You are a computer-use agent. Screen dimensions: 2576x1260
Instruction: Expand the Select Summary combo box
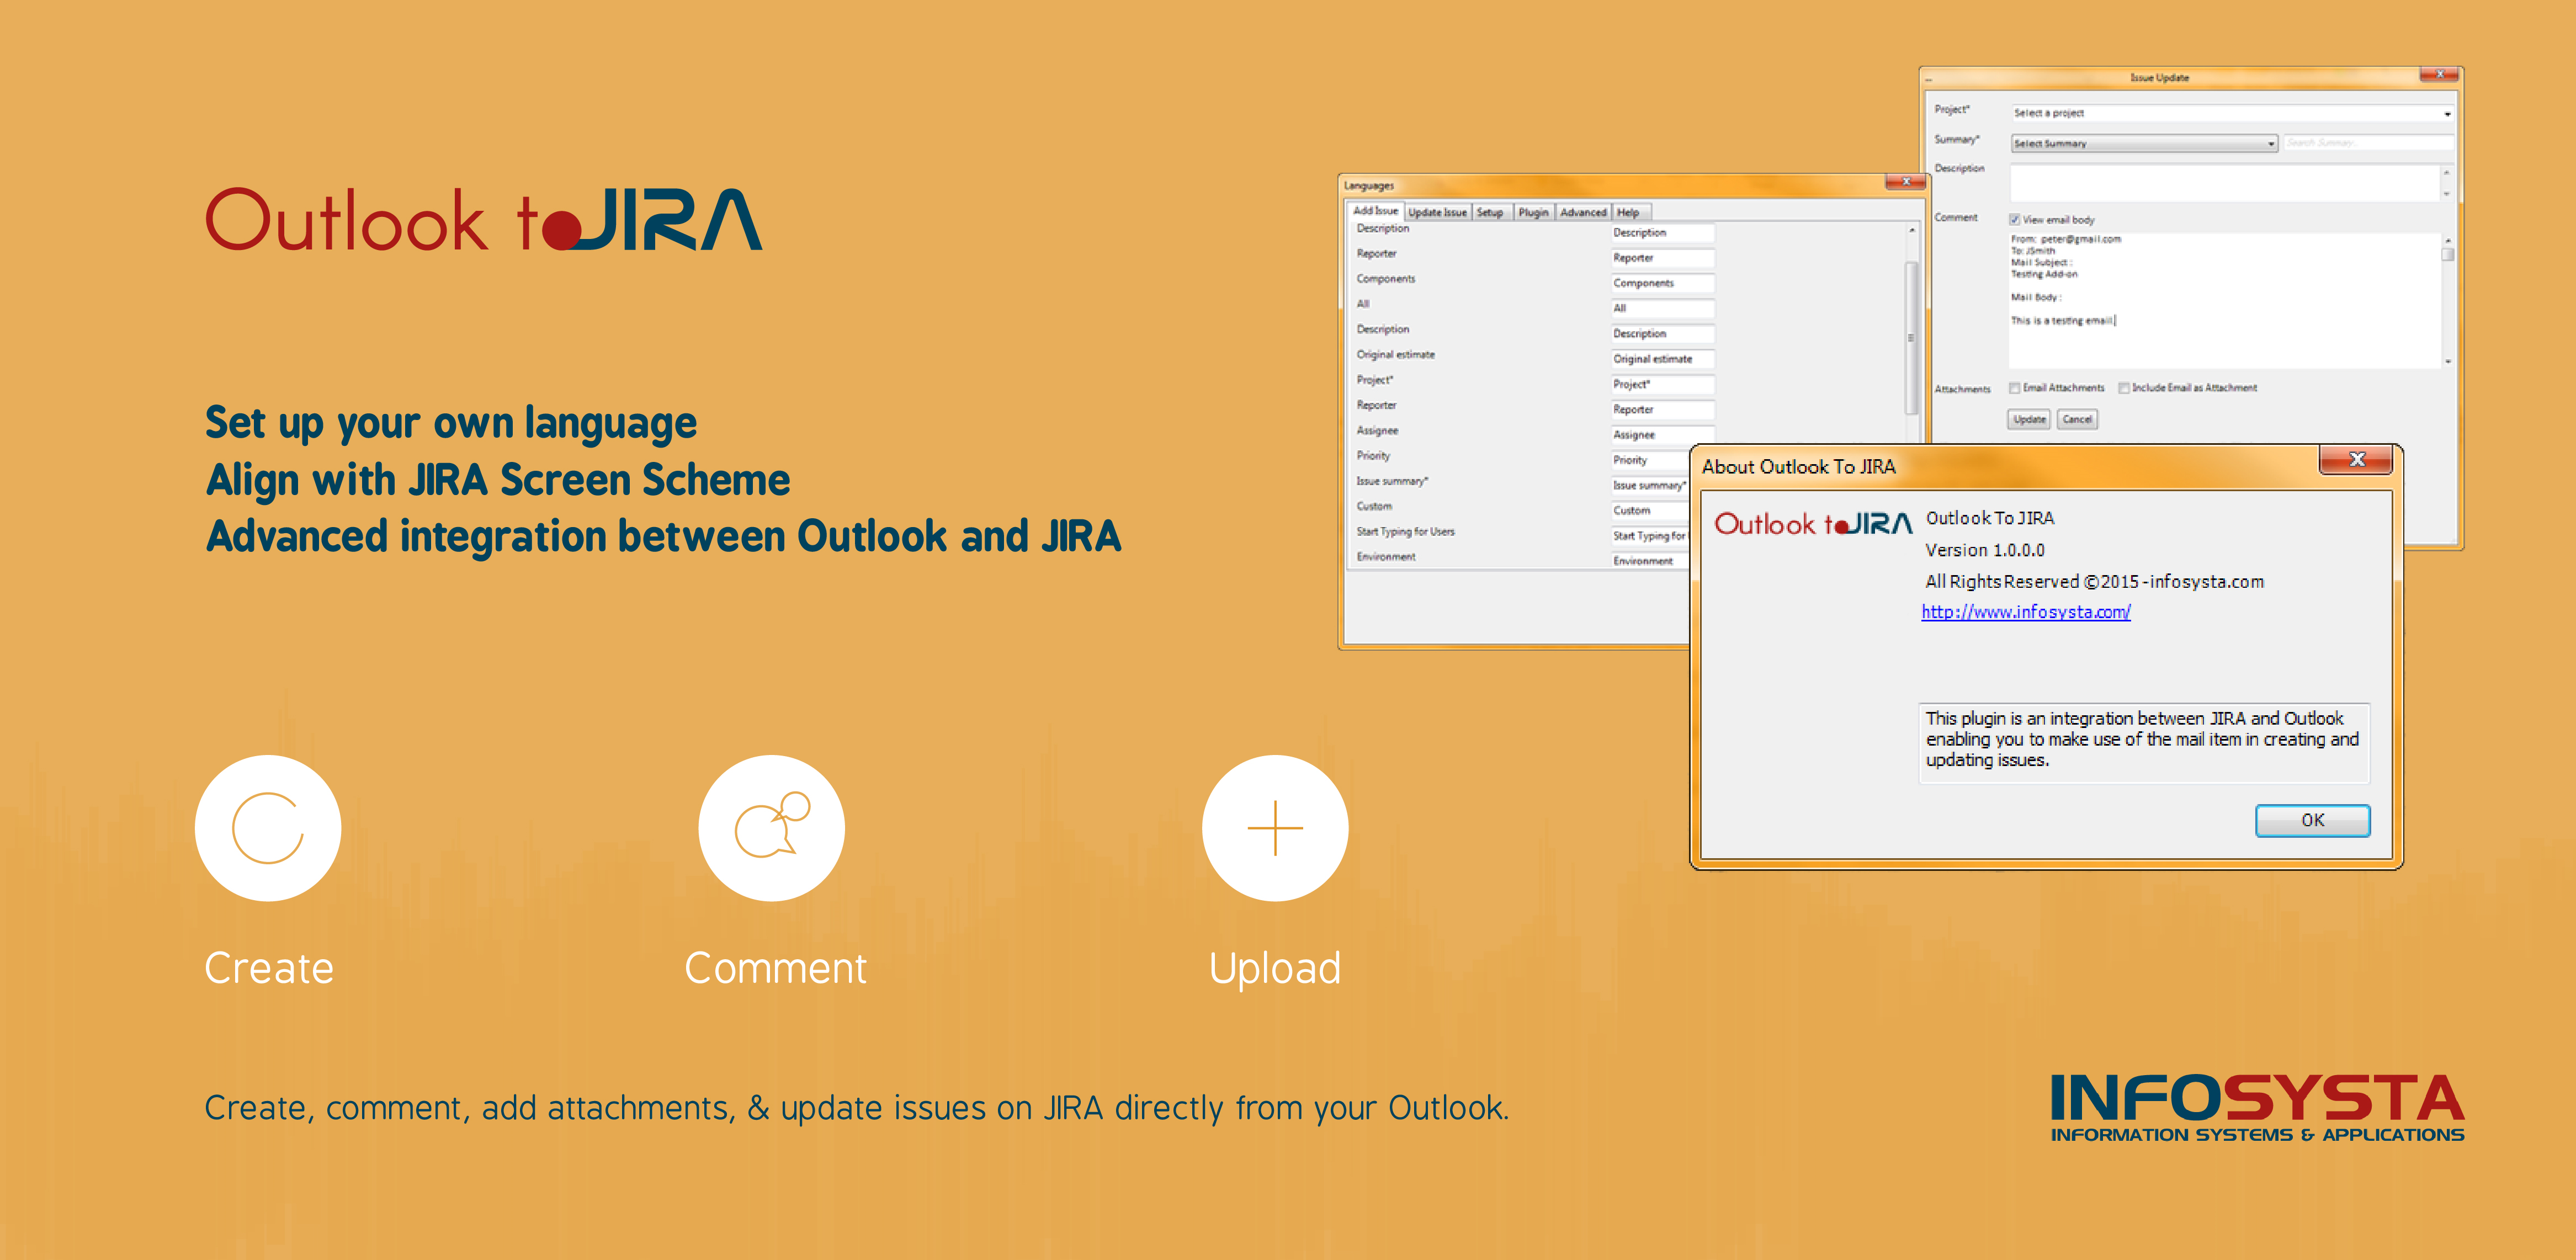point(2144,144)
